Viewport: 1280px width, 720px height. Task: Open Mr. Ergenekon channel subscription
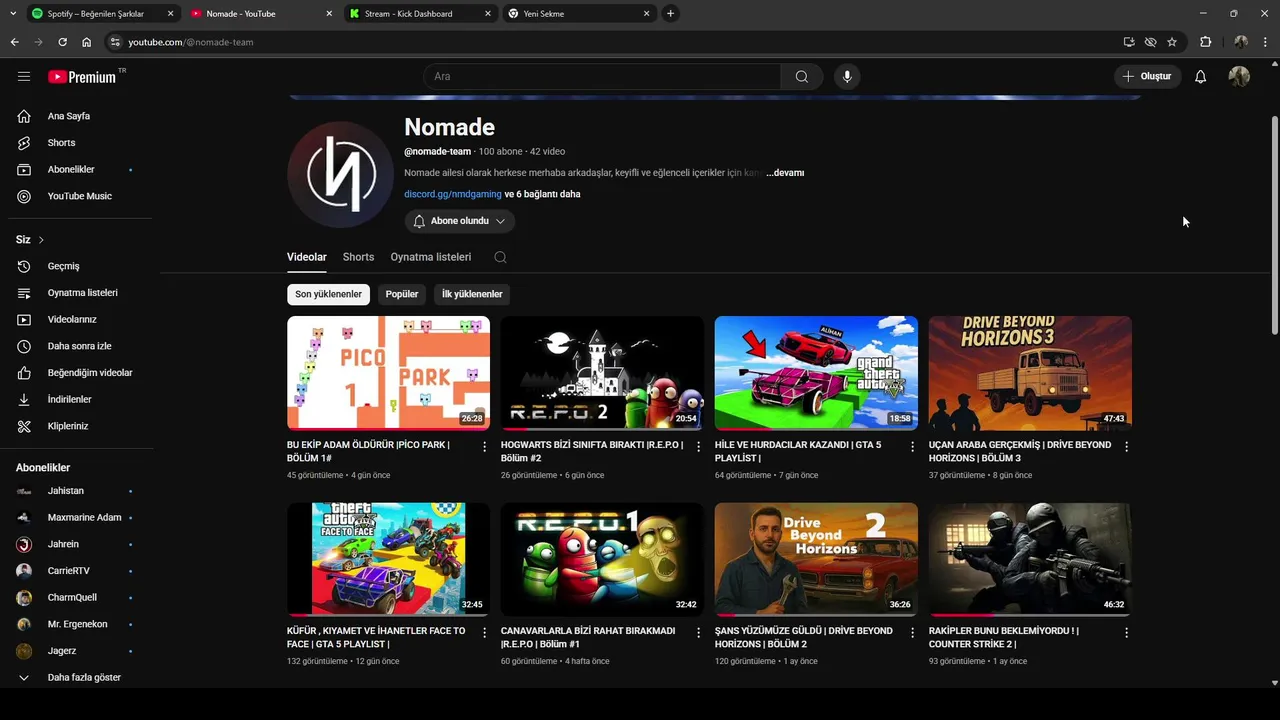[x=76, y=624]
